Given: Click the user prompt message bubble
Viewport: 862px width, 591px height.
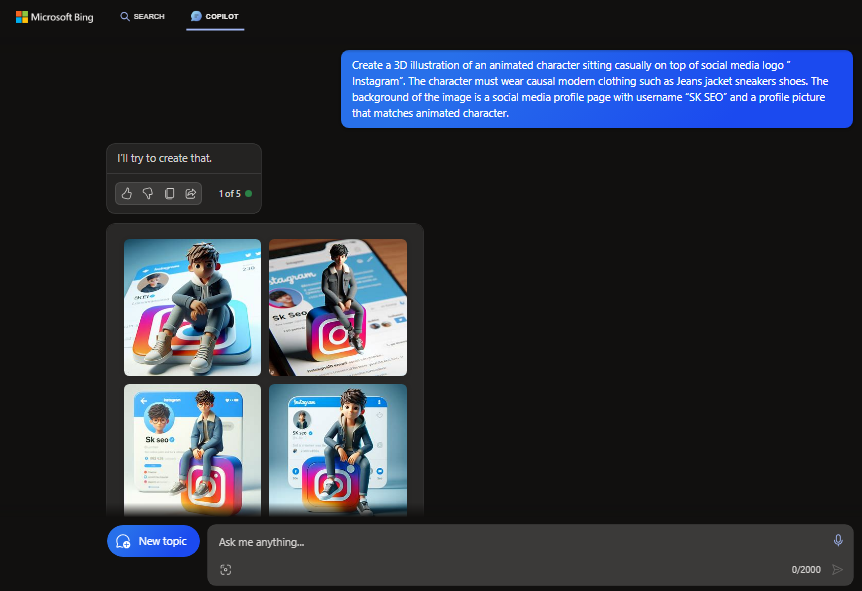Looking at the screenshot, I should [x=596, y=89].
